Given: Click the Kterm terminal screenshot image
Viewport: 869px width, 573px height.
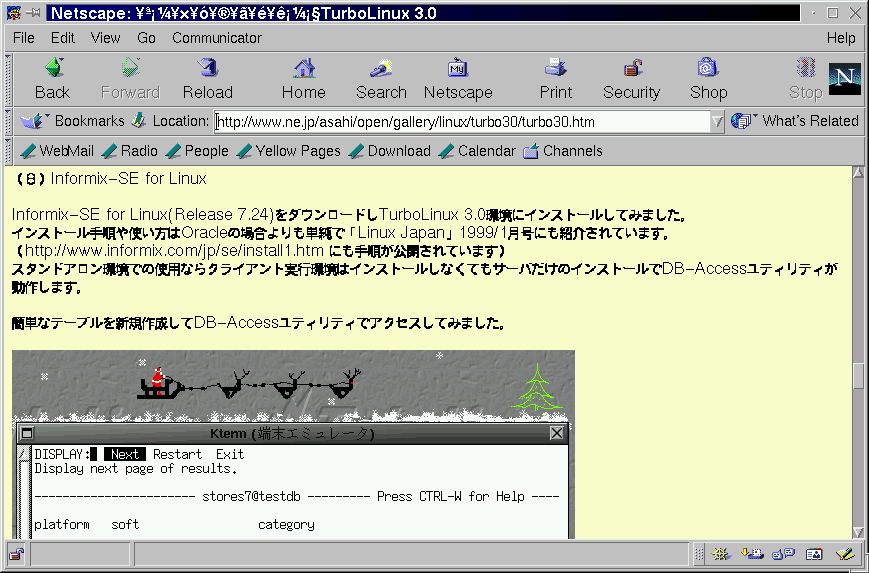Looking at the screenshot, I should [x=293, y=444].
